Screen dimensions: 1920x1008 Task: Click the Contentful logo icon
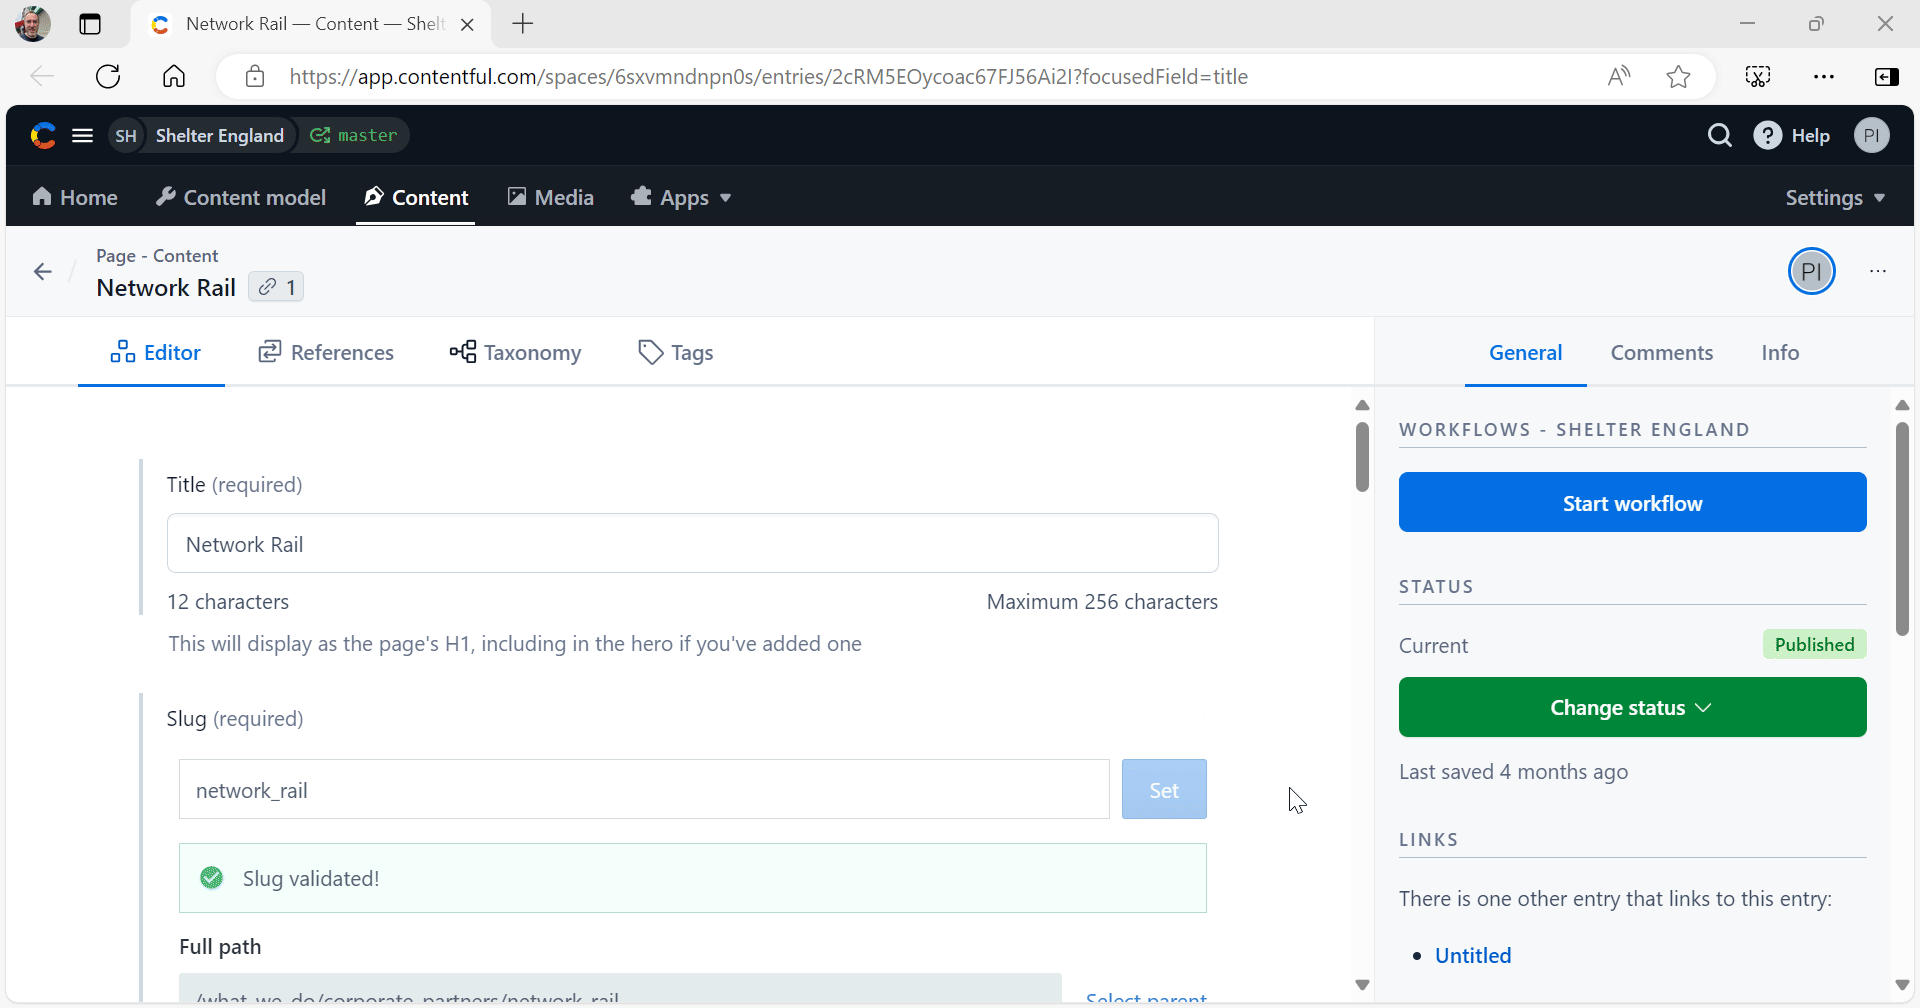click(x=43, y=135)
